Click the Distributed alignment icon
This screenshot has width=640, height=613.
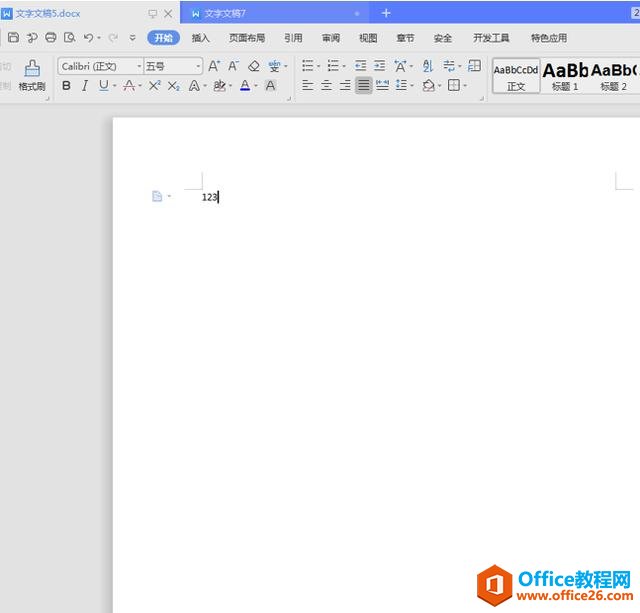382,85
